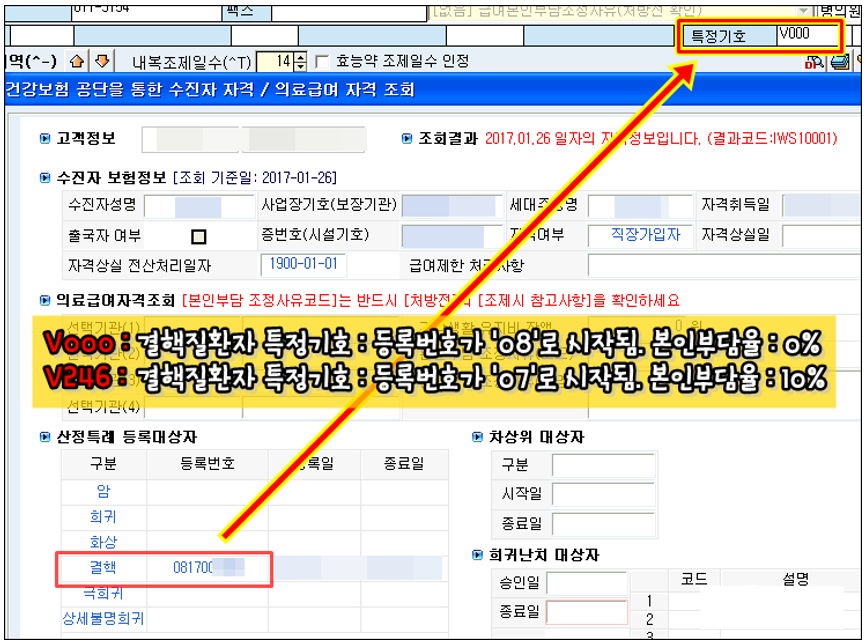Select the 암 category row

(104, 490)
